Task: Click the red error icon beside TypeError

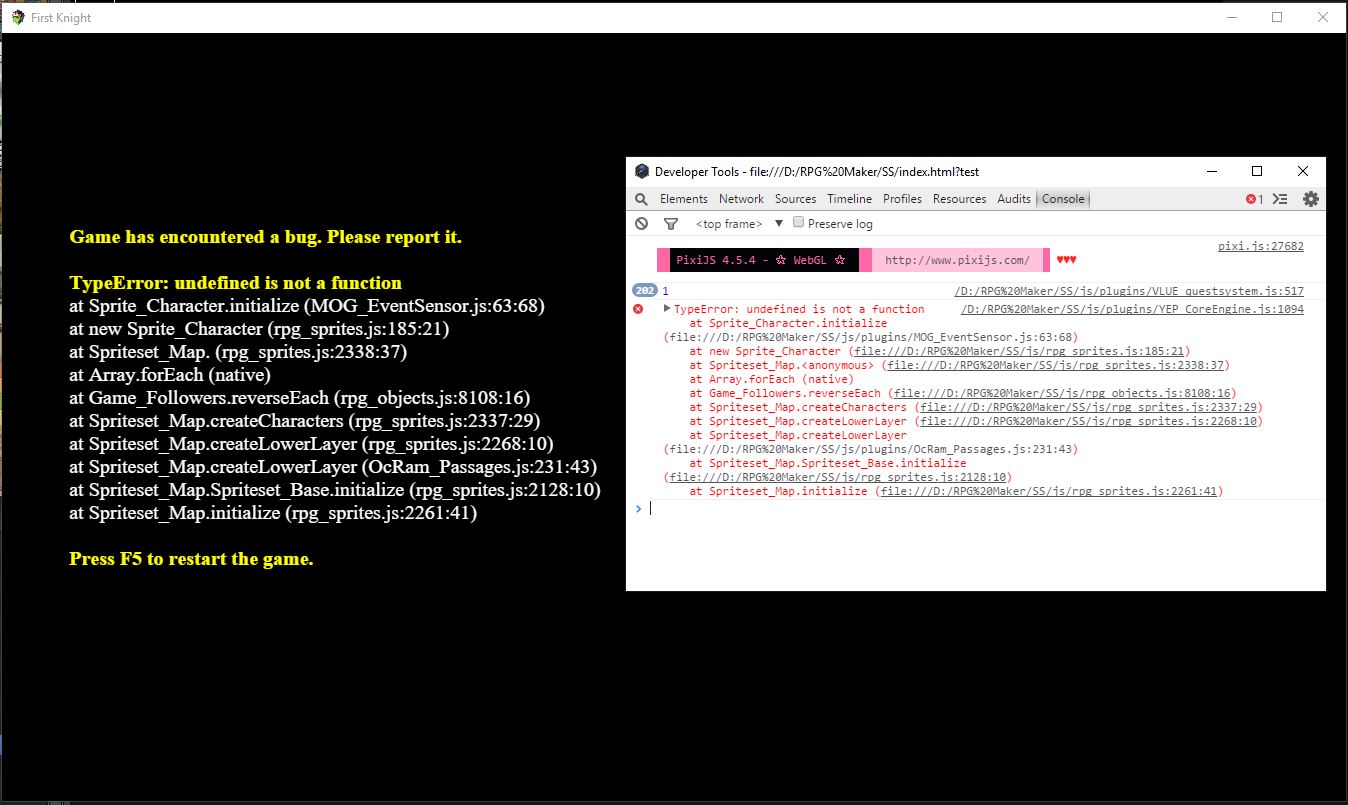Action: (x=638, y=309)
